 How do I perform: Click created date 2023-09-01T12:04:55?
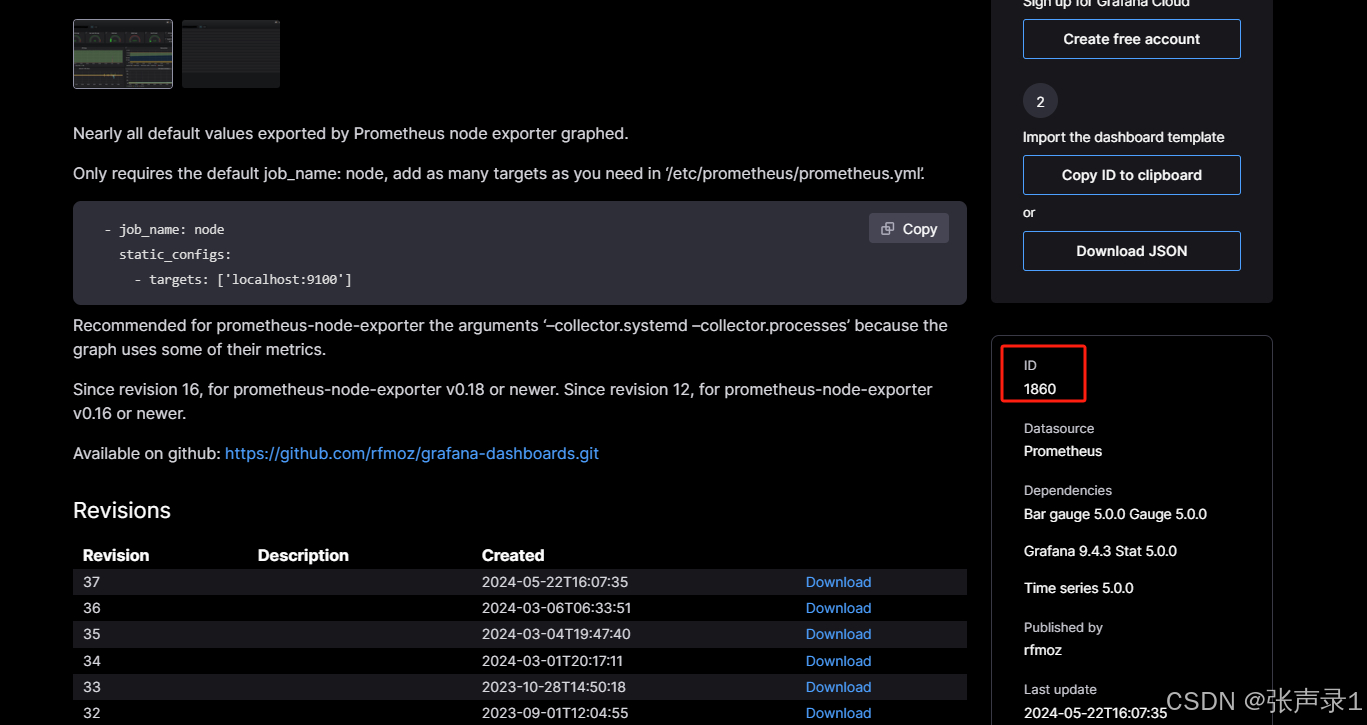(555, 713)
